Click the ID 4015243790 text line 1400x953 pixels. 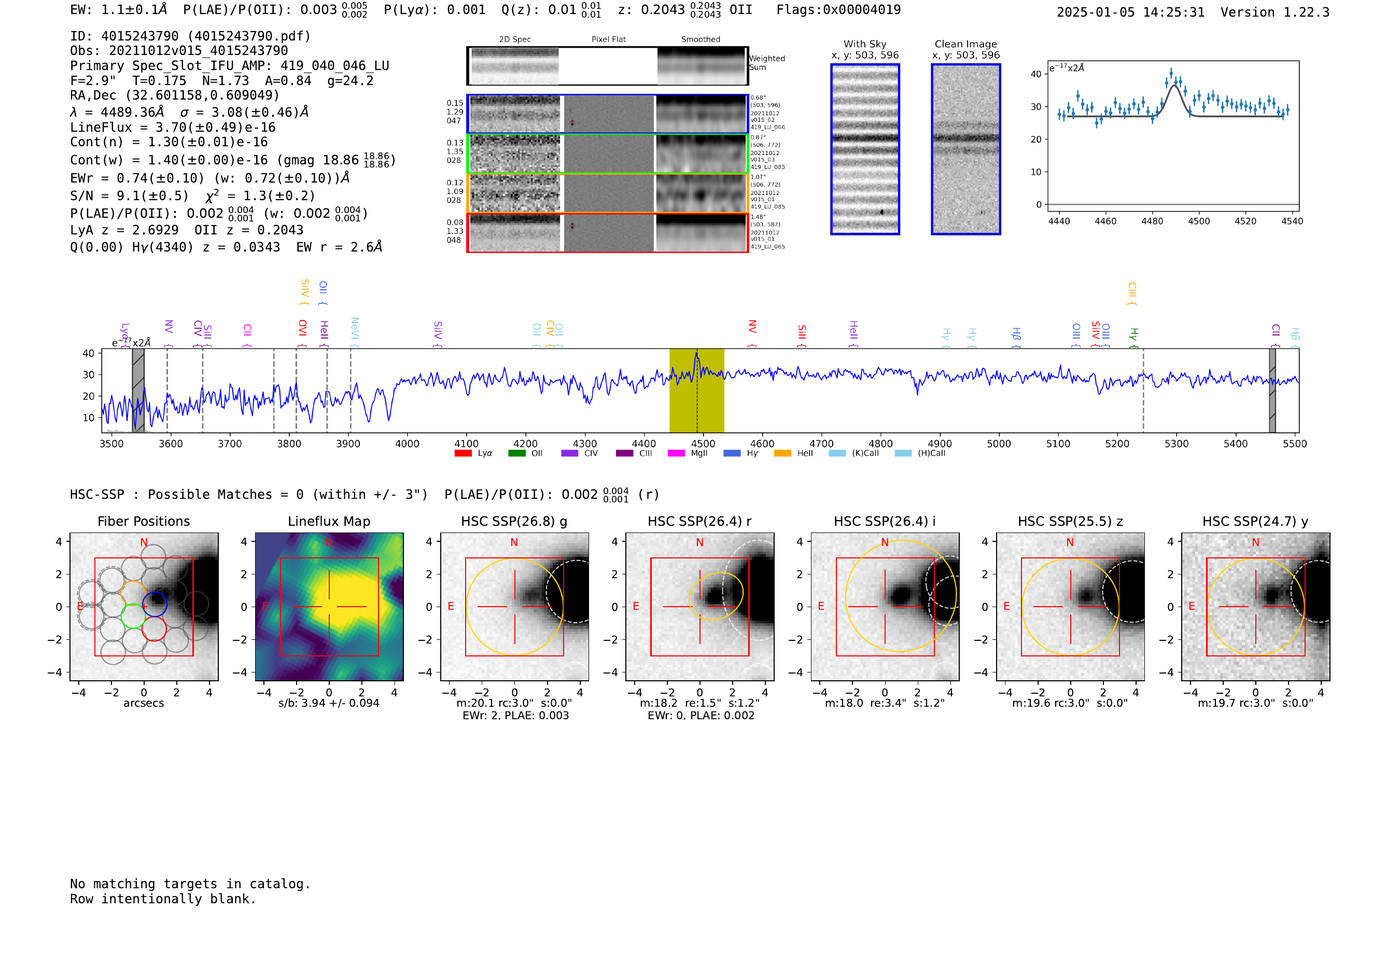[x=190, y=36]
